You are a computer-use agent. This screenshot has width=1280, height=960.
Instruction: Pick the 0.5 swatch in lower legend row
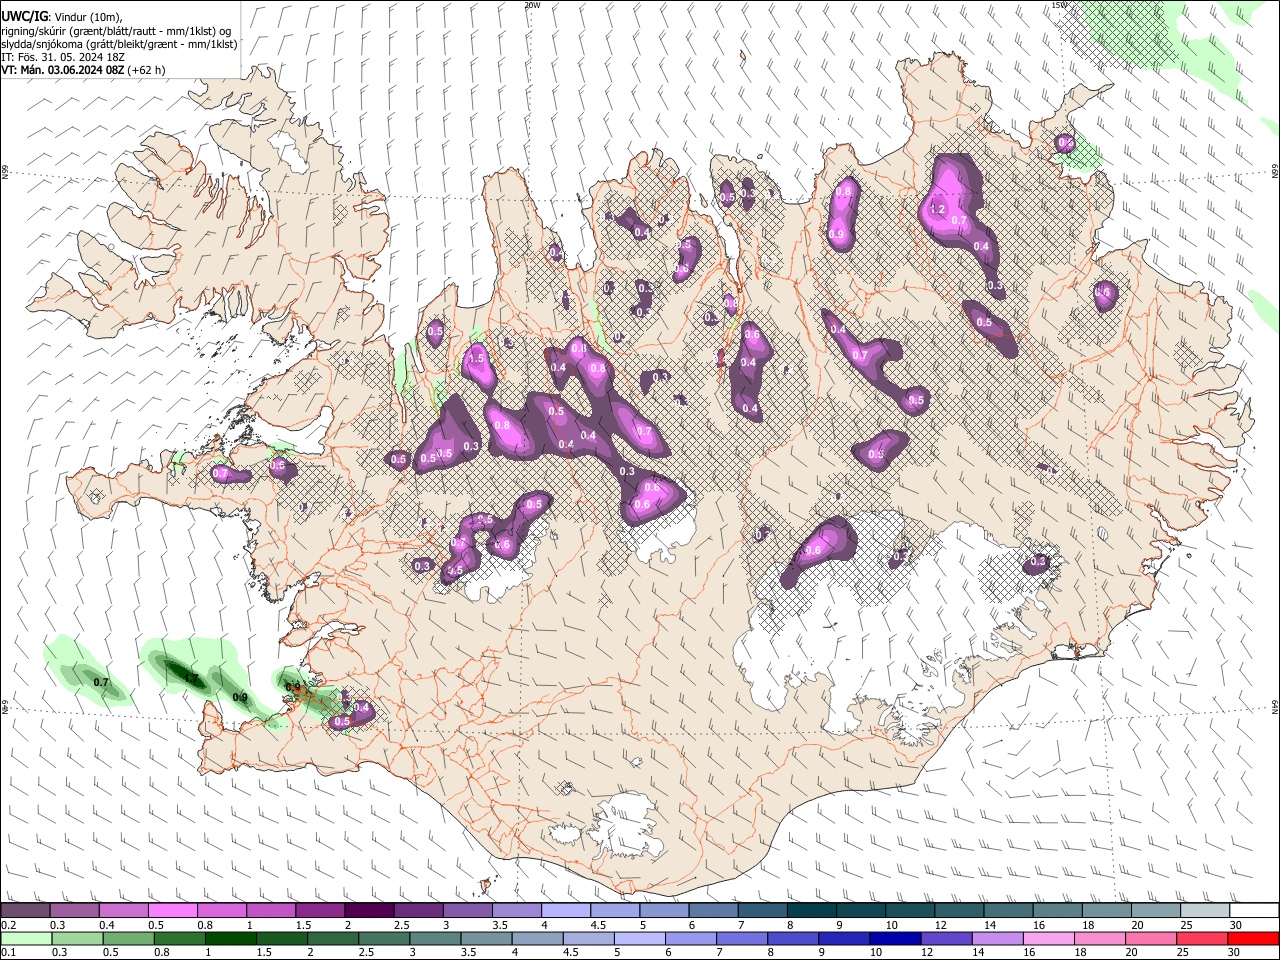128,938
